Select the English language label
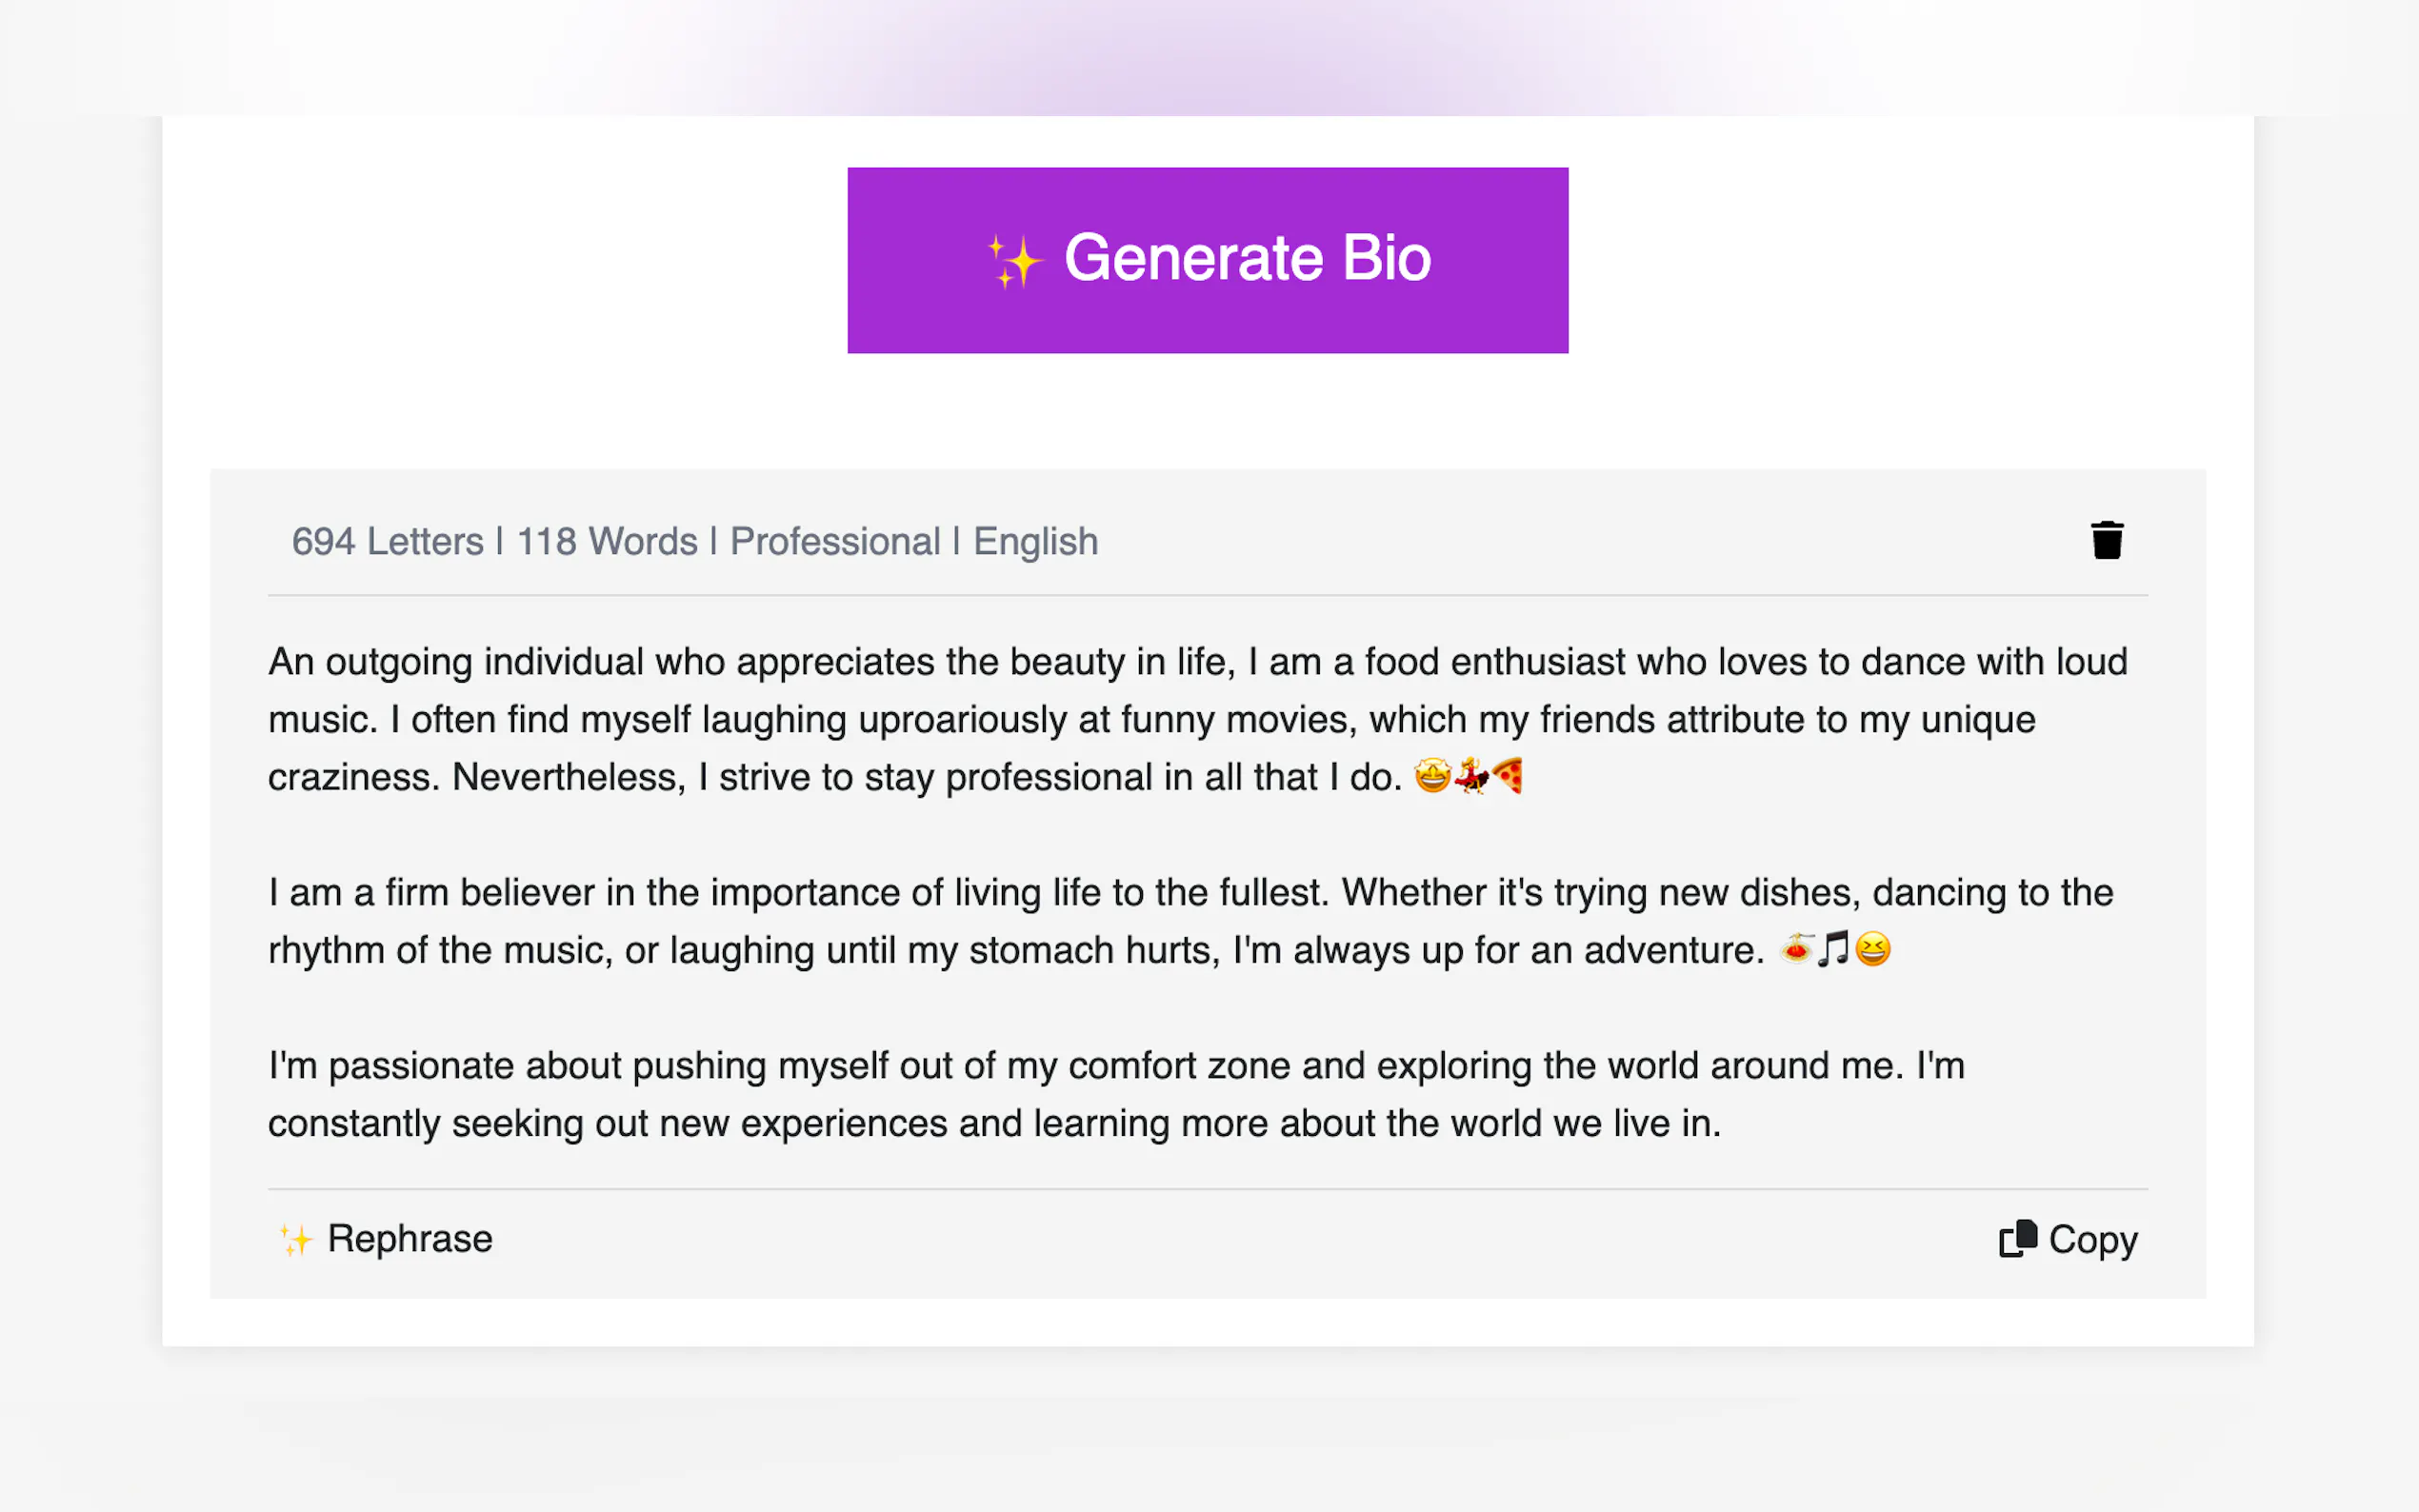The image size is (2419, 1512). [x=1035, y=541]
